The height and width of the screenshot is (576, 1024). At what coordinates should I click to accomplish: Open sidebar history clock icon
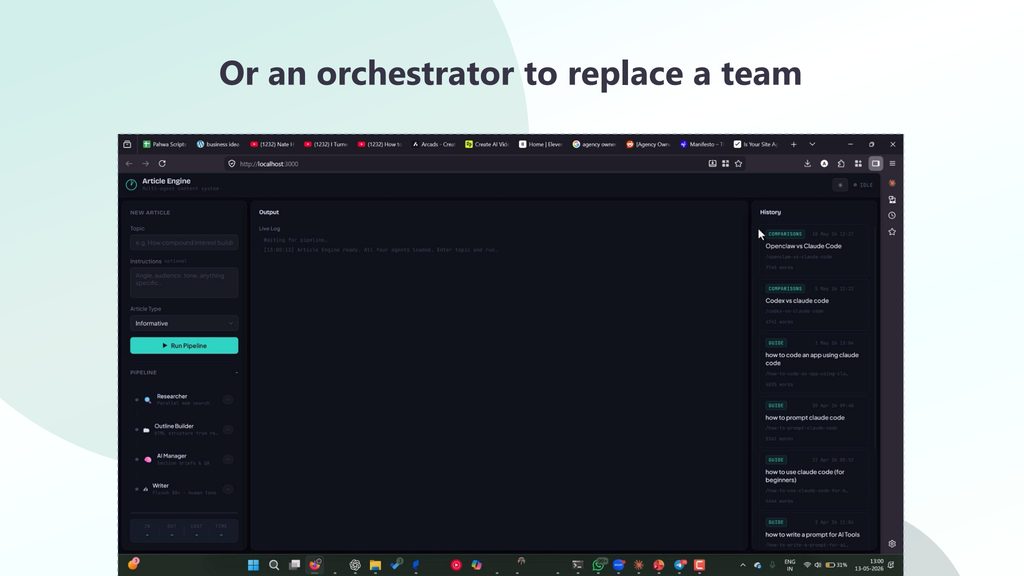click(892, 216)
